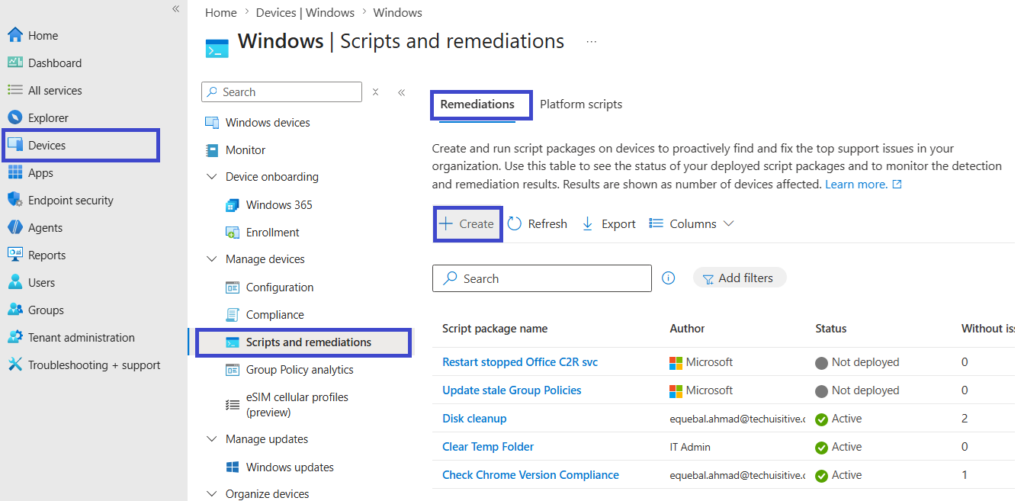This screenshot has height=501, width=1024.
Task: Click the Users person icon
Action: [x=15, y=282]
